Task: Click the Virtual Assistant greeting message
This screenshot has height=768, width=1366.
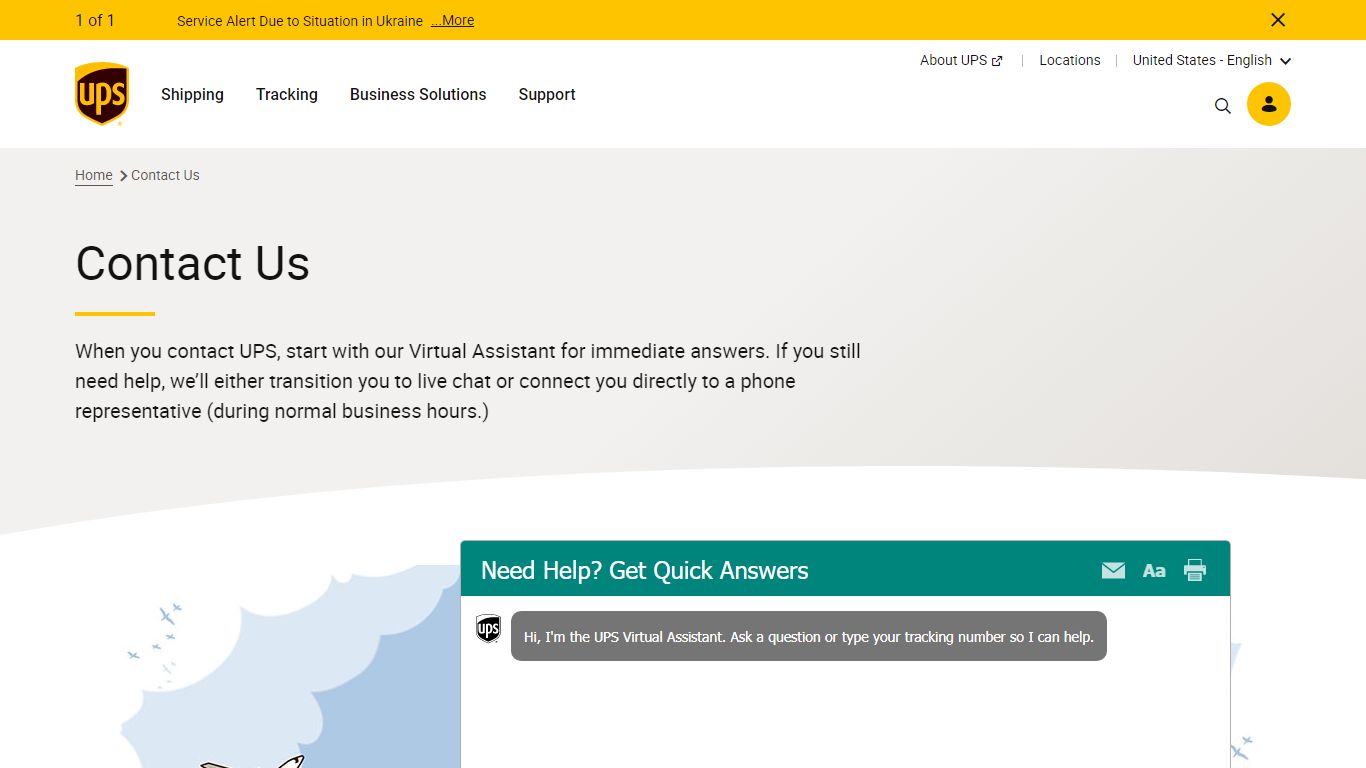Action: [x=809, y=636]
